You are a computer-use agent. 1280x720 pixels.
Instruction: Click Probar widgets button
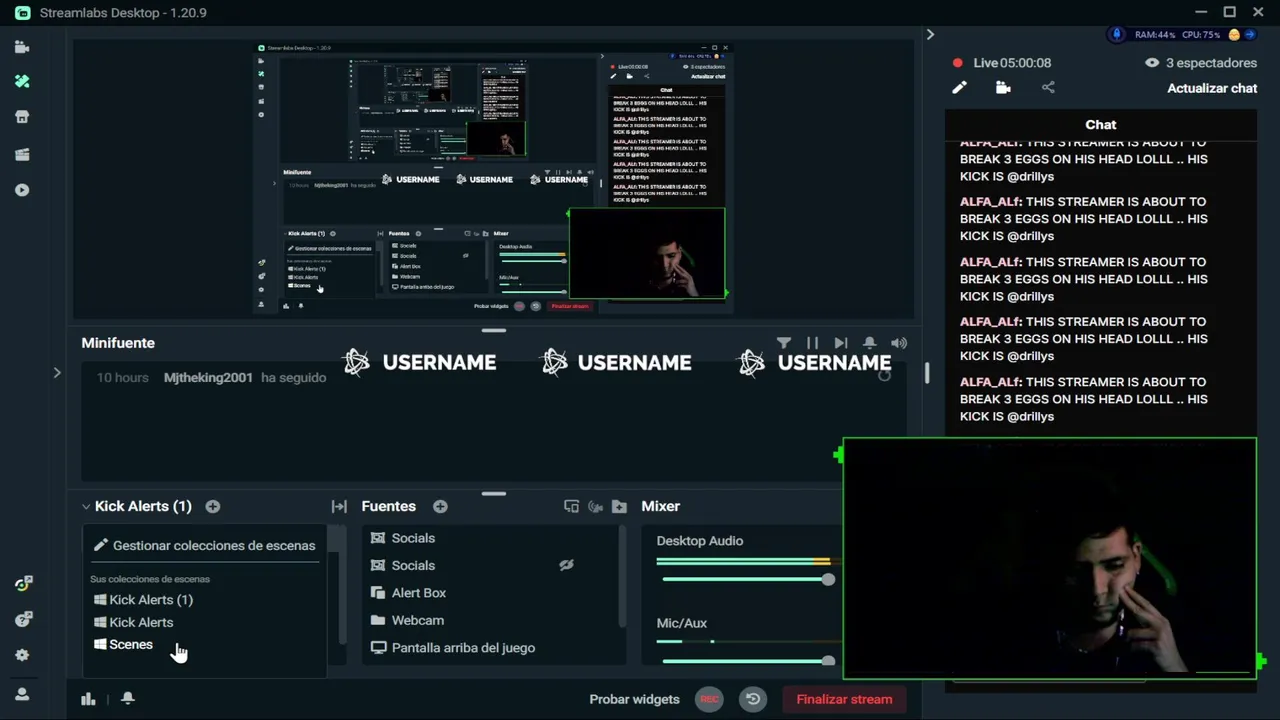(x=634, y=699)
